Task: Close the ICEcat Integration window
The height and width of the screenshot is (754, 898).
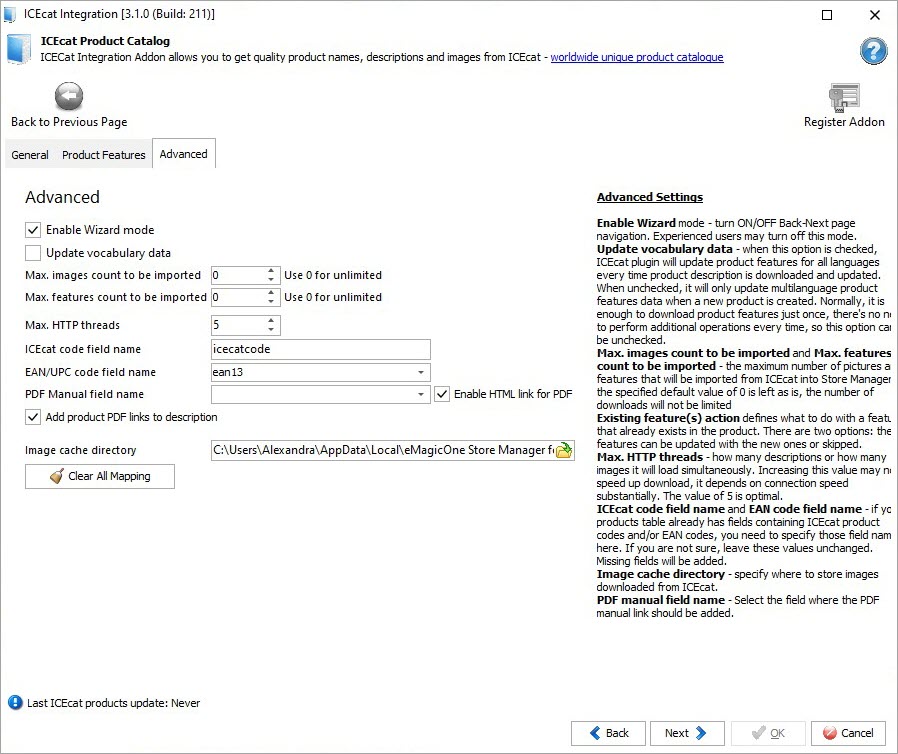Action: pyautogui.click(x=875, y=15)
